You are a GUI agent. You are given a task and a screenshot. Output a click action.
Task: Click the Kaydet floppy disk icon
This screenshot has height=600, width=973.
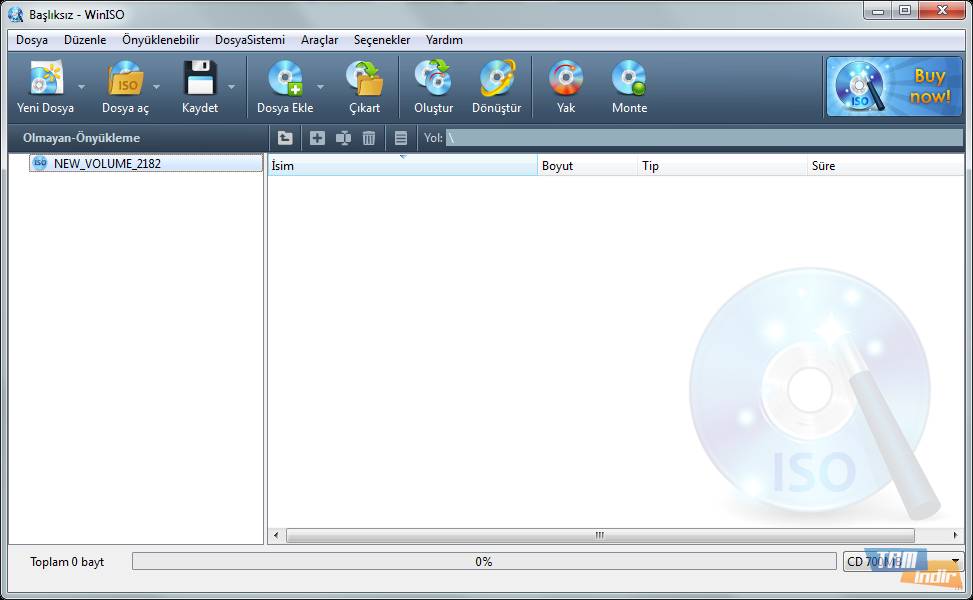click(x=199, y=79)
